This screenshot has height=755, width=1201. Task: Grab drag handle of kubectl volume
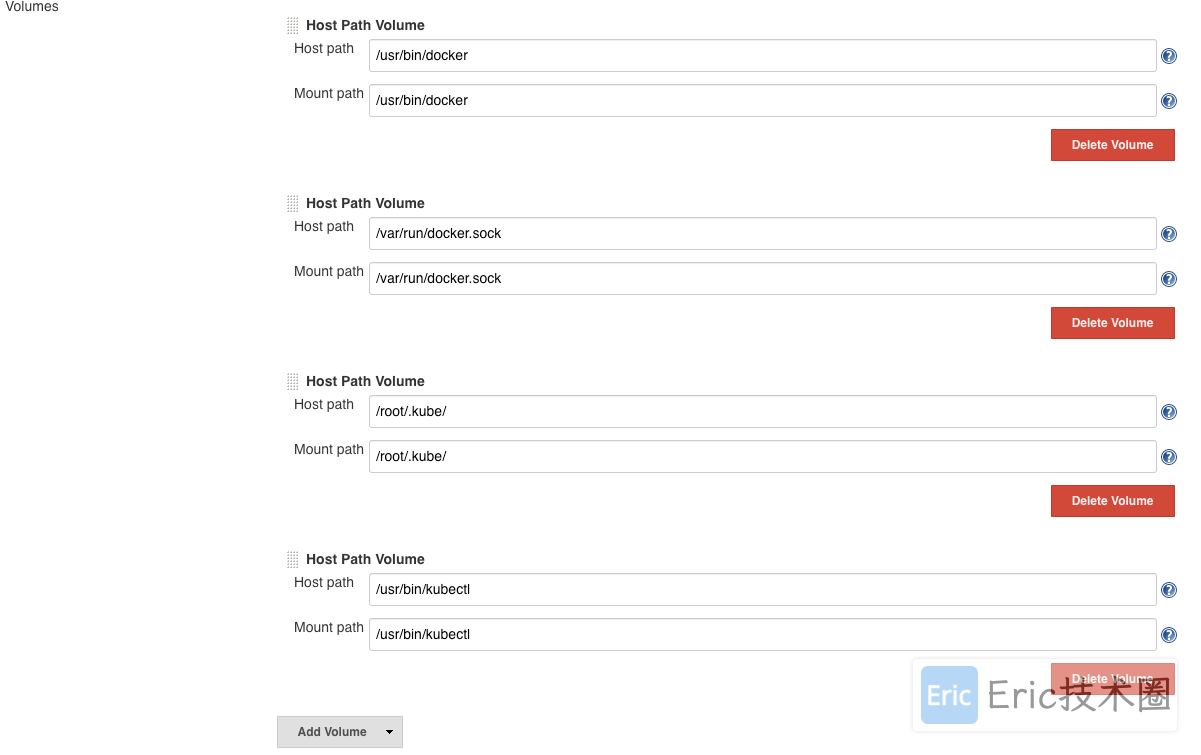pos(292,560)
